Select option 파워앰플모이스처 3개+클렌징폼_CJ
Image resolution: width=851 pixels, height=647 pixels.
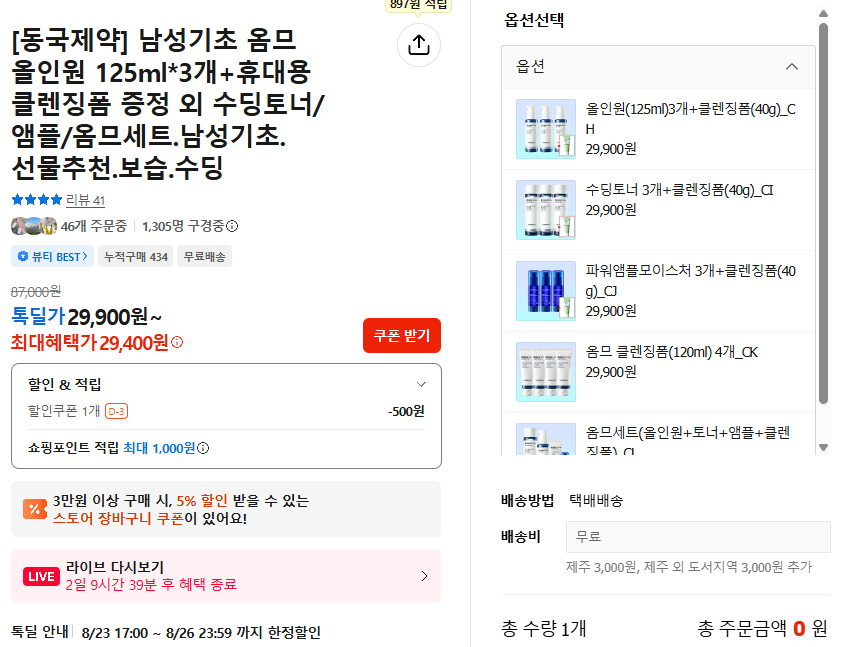click(x=658, y=291)
